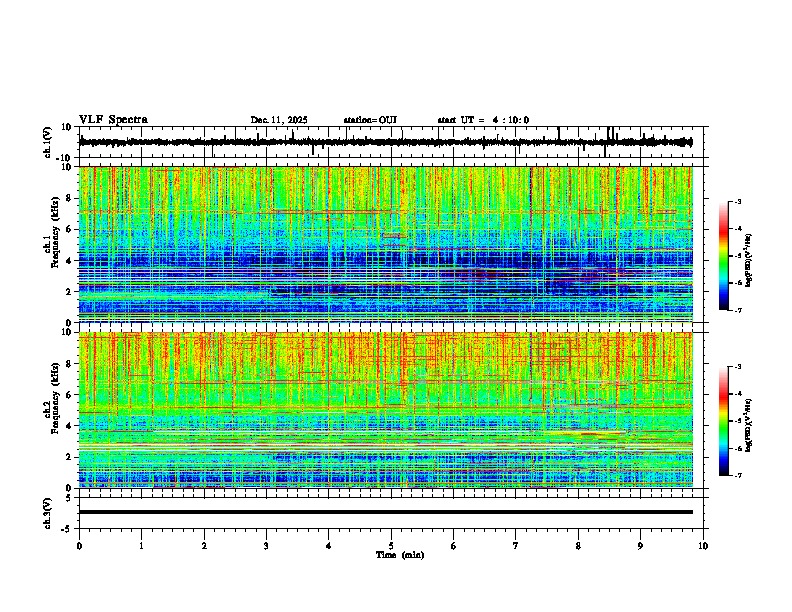Click the 'station=OUI' header label
The height and width of the screenshot is (612, 792).
tap(370, 120)
